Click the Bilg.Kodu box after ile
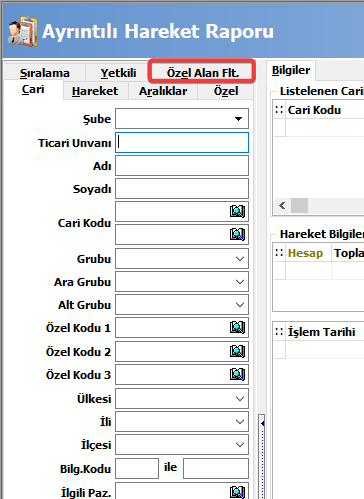 pyautogui.click(x=216, y=468)
